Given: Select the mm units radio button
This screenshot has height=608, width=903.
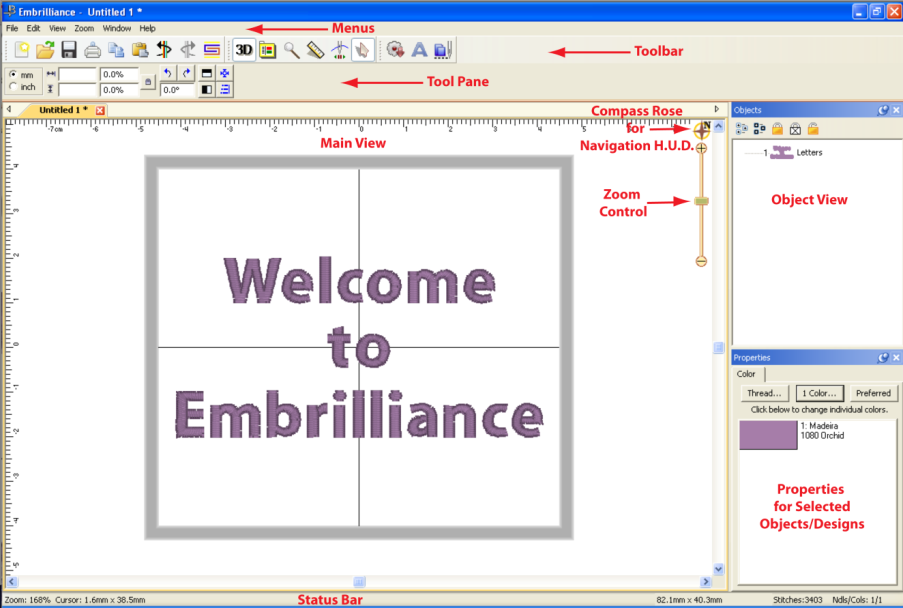Looking at the screenshot, I should tap(13, 74).
